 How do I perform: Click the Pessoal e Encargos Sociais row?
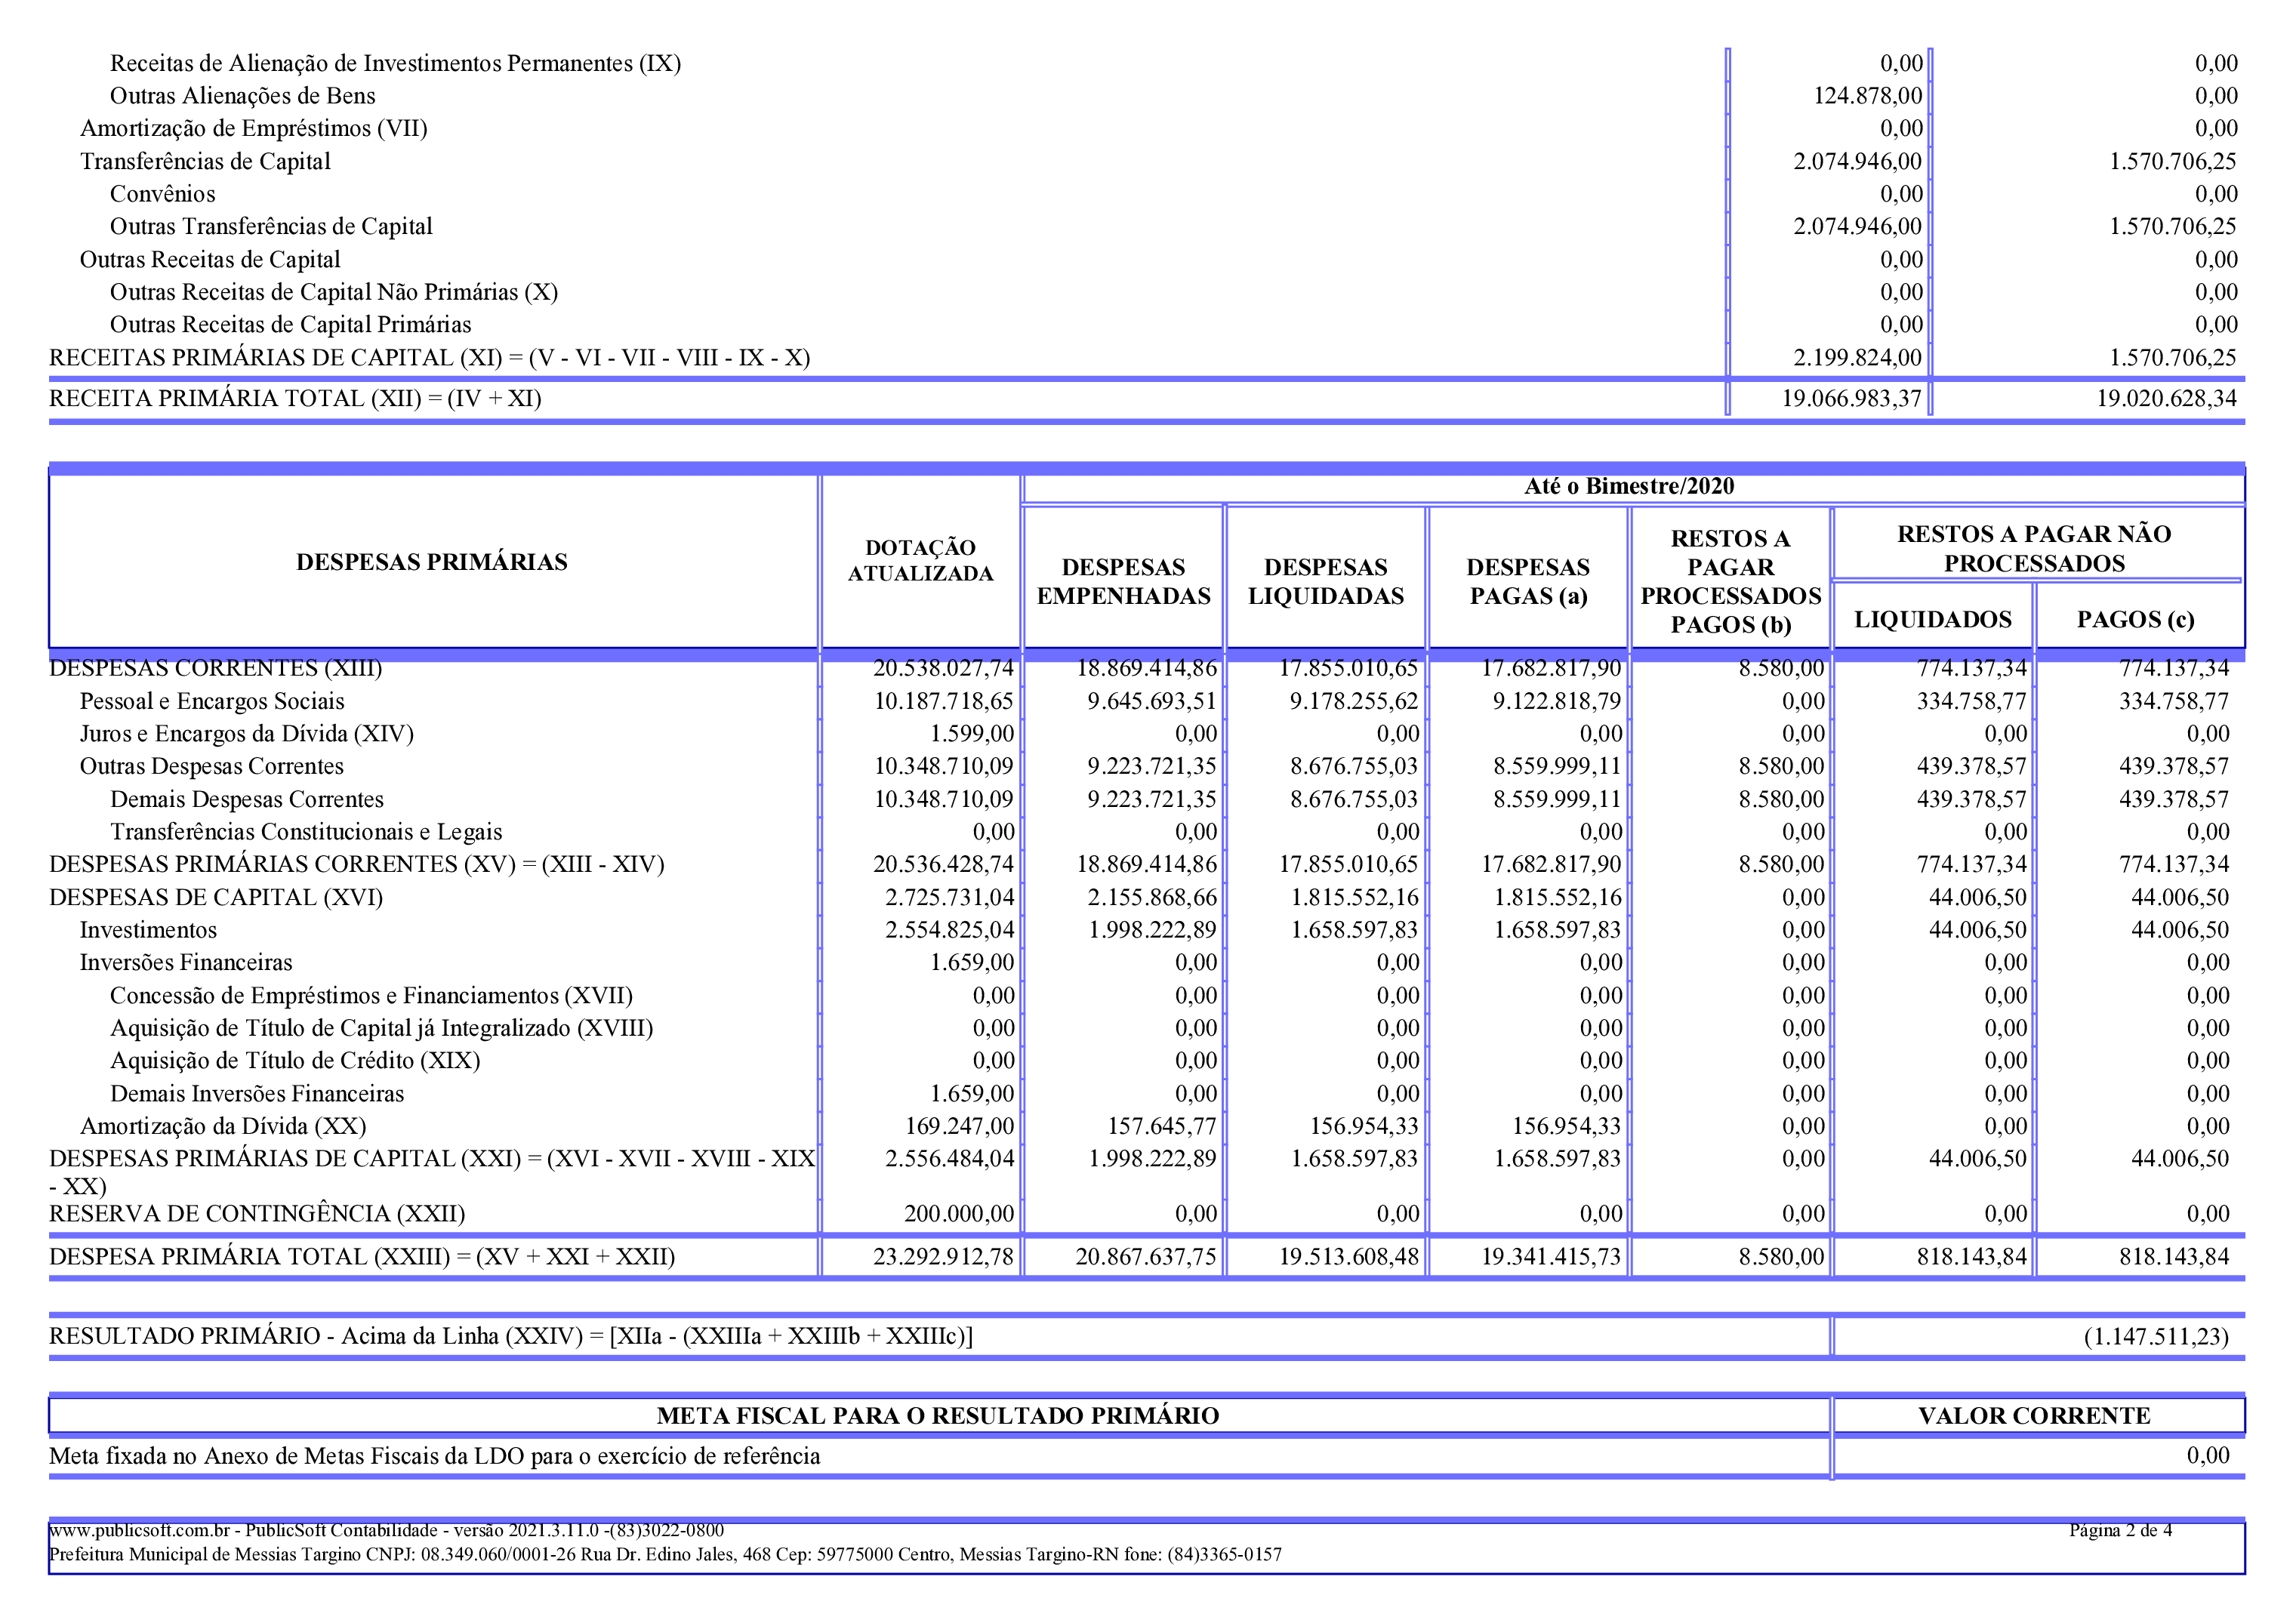pyautogui.click(x=212, y=701)
